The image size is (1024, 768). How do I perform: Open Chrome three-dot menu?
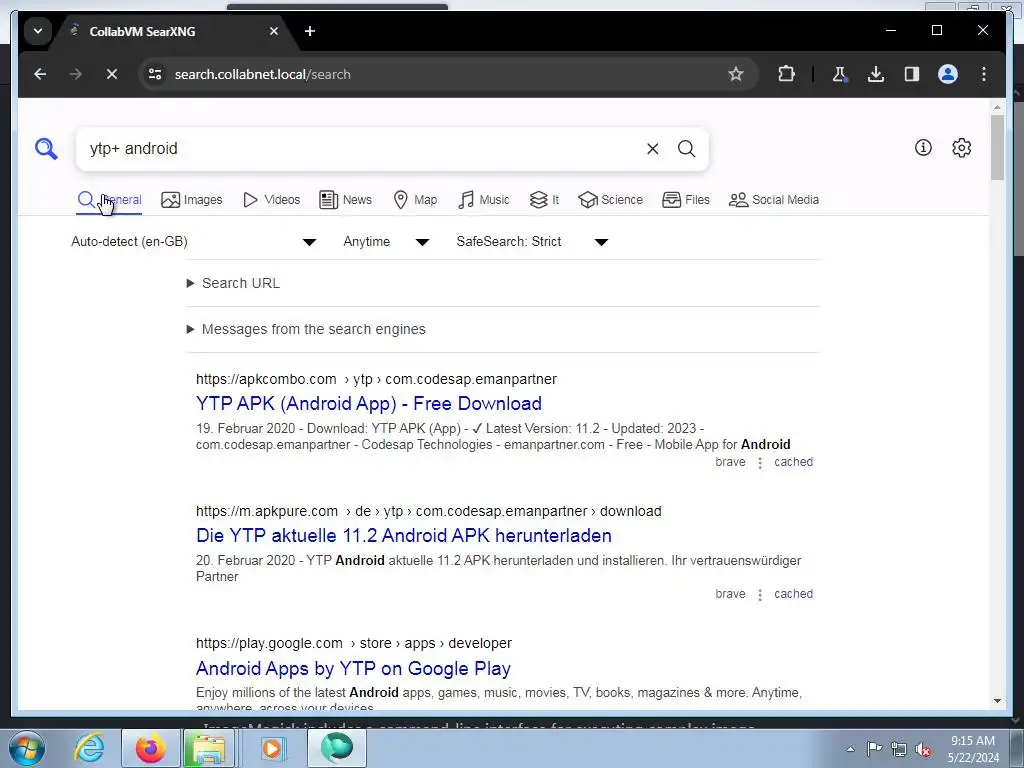pyautogui.click(x=984, y=74)
